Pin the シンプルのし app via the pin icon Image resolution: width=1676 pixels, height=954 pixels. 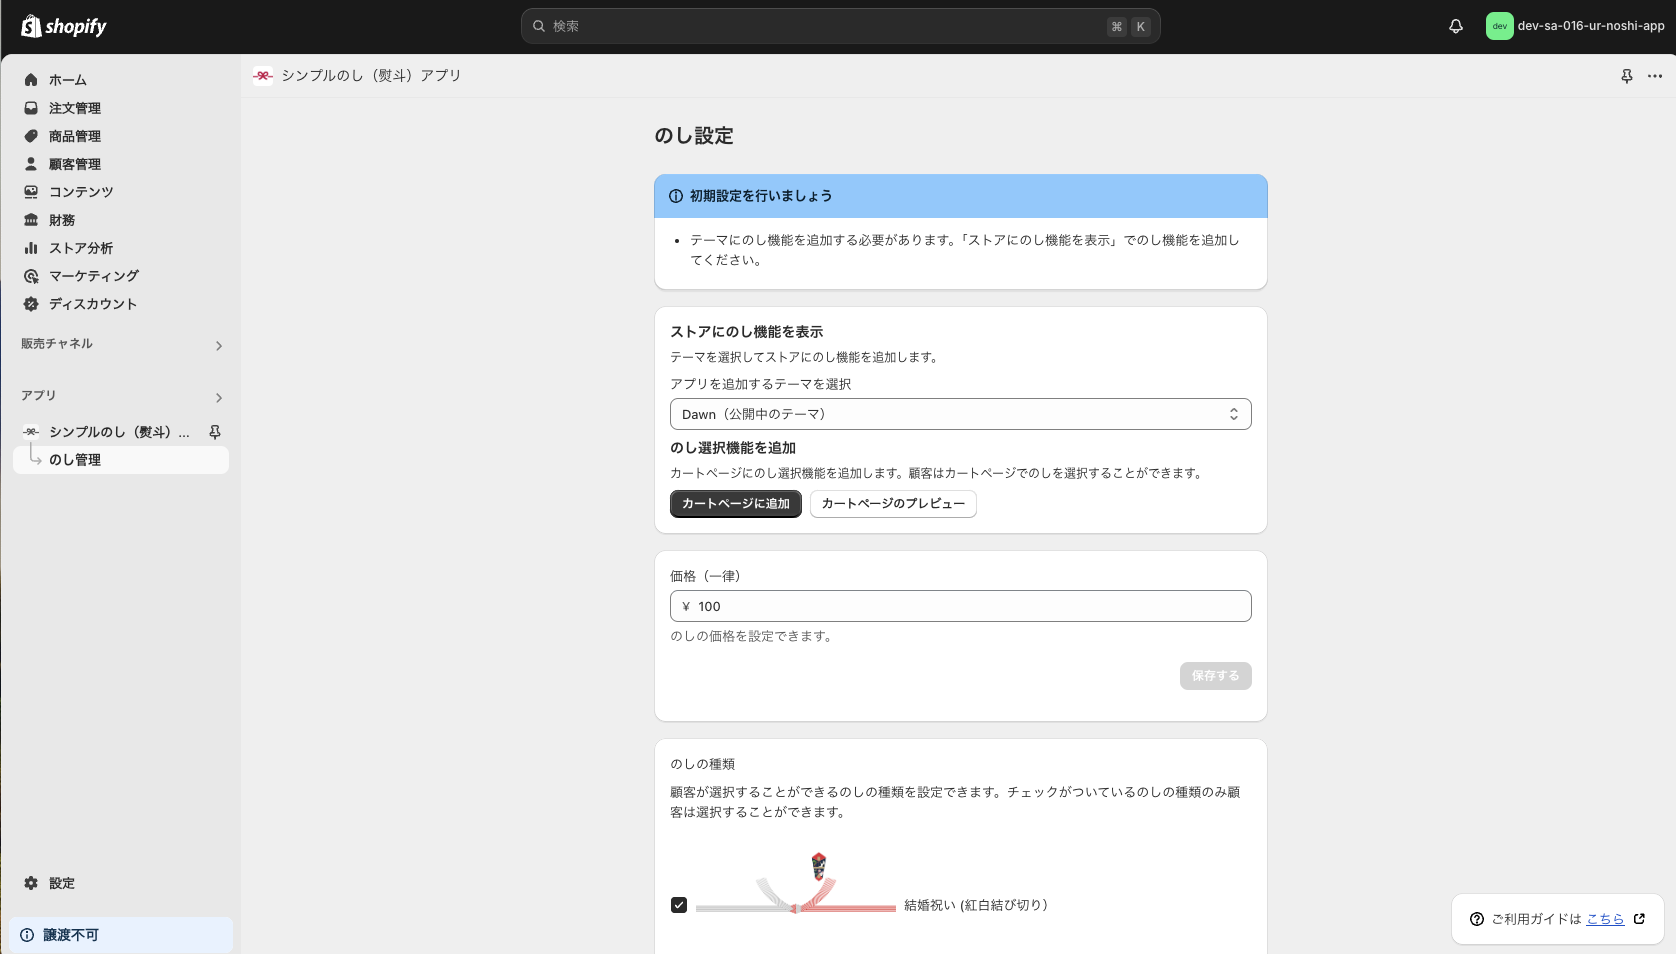215,432
